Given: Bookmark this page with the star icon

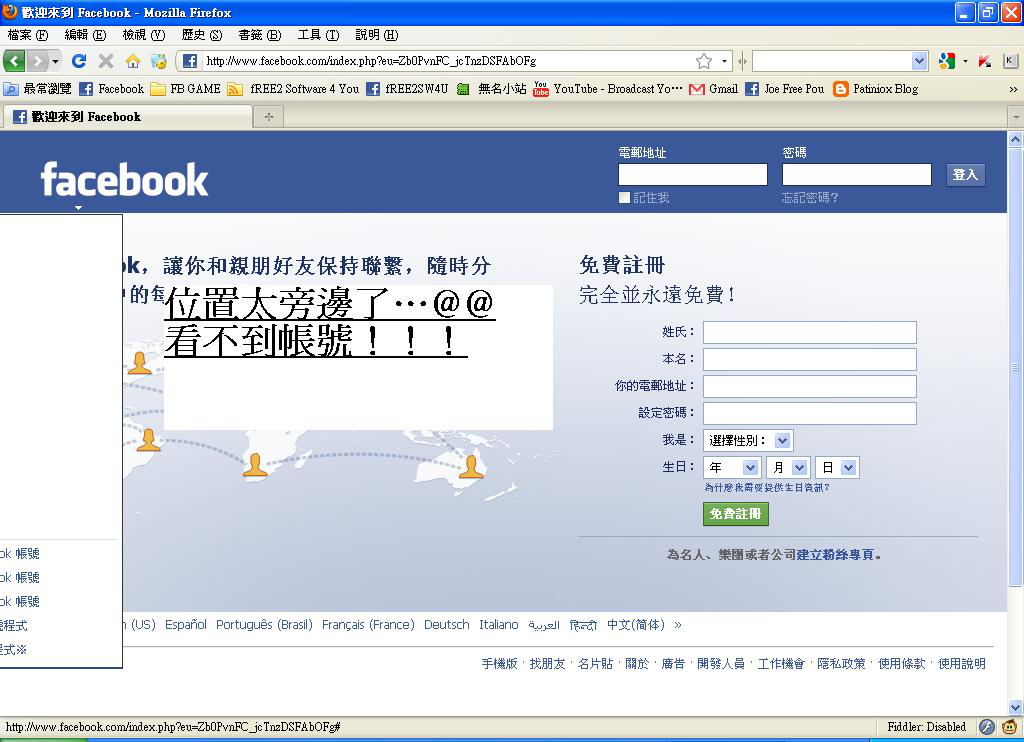Looking at the screenshot, I should click(x=703, y=61).
